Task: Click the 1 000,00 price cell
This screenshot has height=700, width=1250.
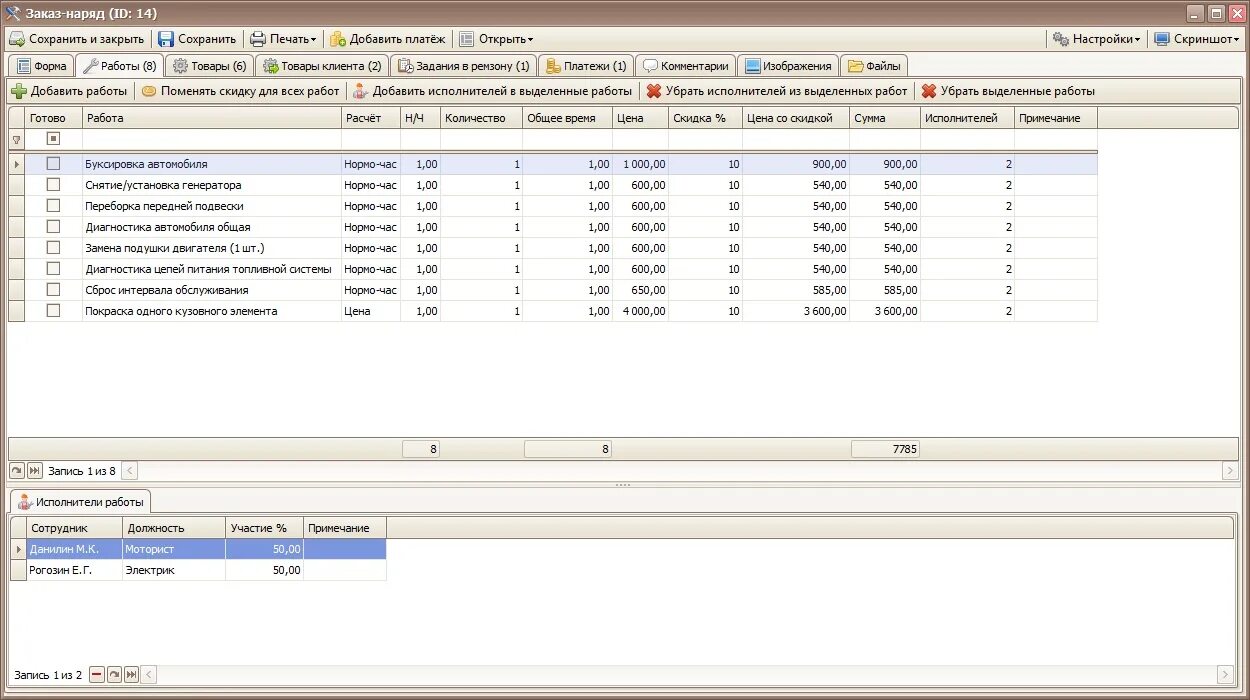Action: (641, 164)
